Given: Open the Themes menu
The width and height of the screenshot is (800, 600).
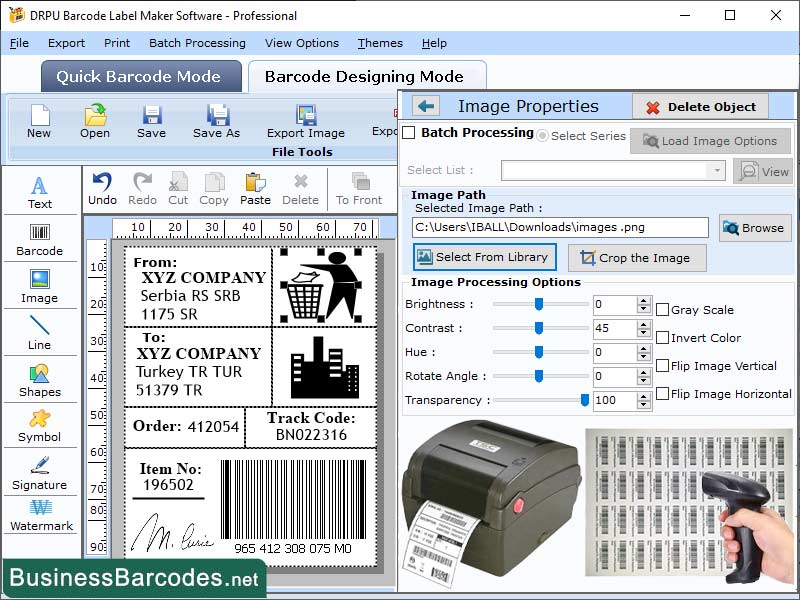Looking at the screenshot, I should coord(379,43).
